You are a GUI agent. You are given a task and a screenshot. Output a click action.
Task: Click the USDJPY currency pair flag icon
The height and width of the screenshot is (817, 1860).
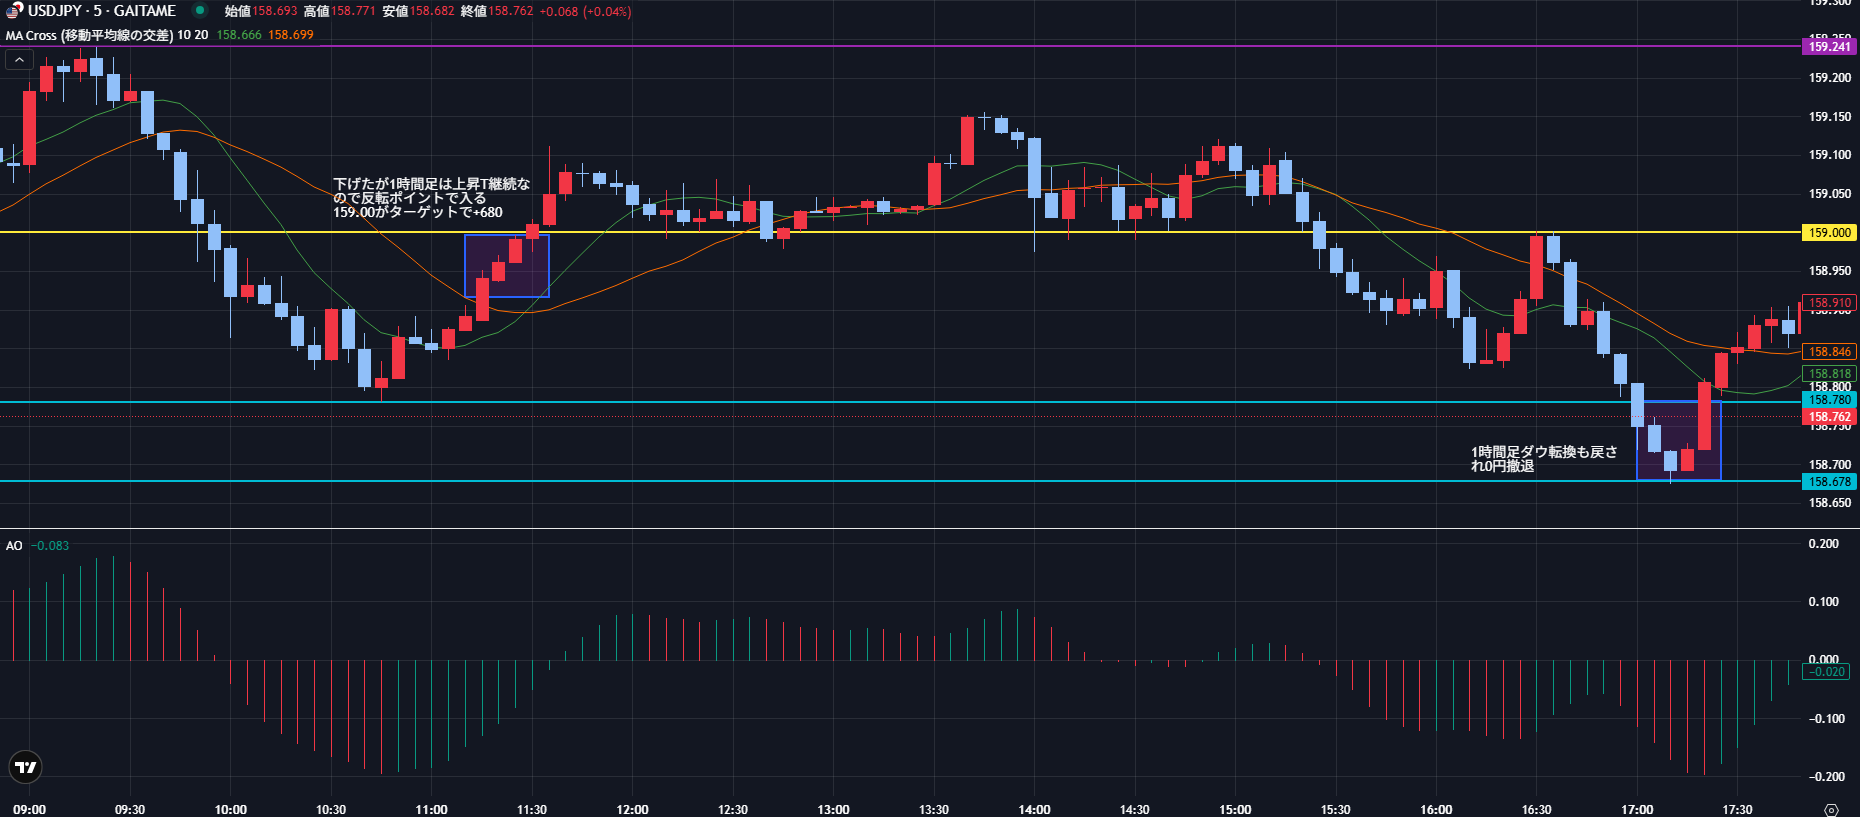[x=14, y=11]
